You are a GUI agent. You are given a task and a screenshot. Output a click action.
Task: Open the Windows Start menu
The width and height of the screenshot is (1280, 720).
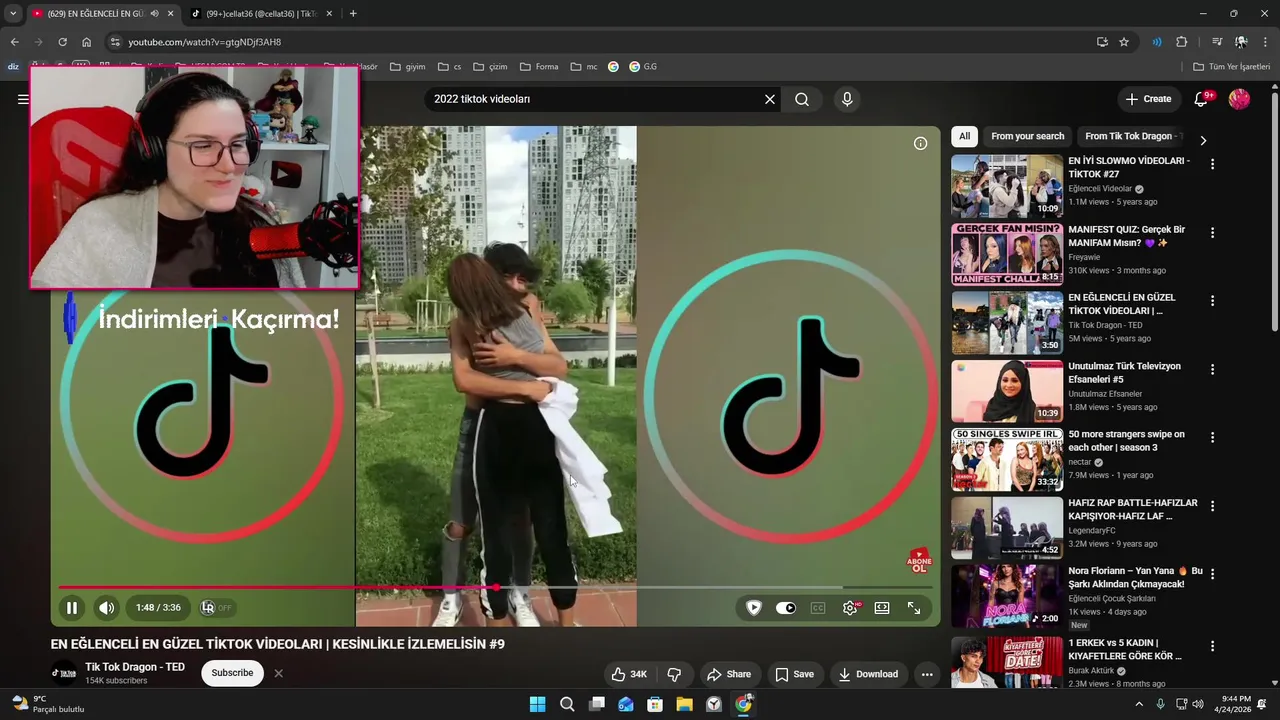pyautogui.click(x=537, y=704)
